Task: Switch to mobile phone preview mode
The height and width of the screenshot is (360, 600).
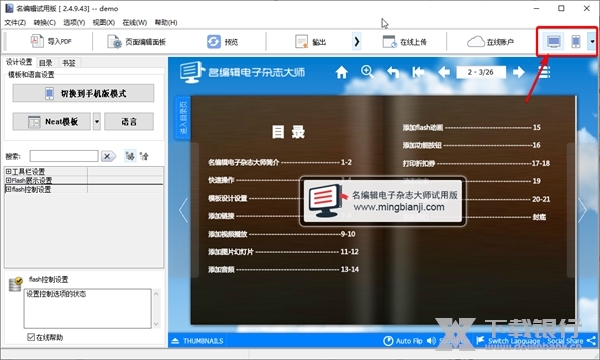Action: click(576, 41)
